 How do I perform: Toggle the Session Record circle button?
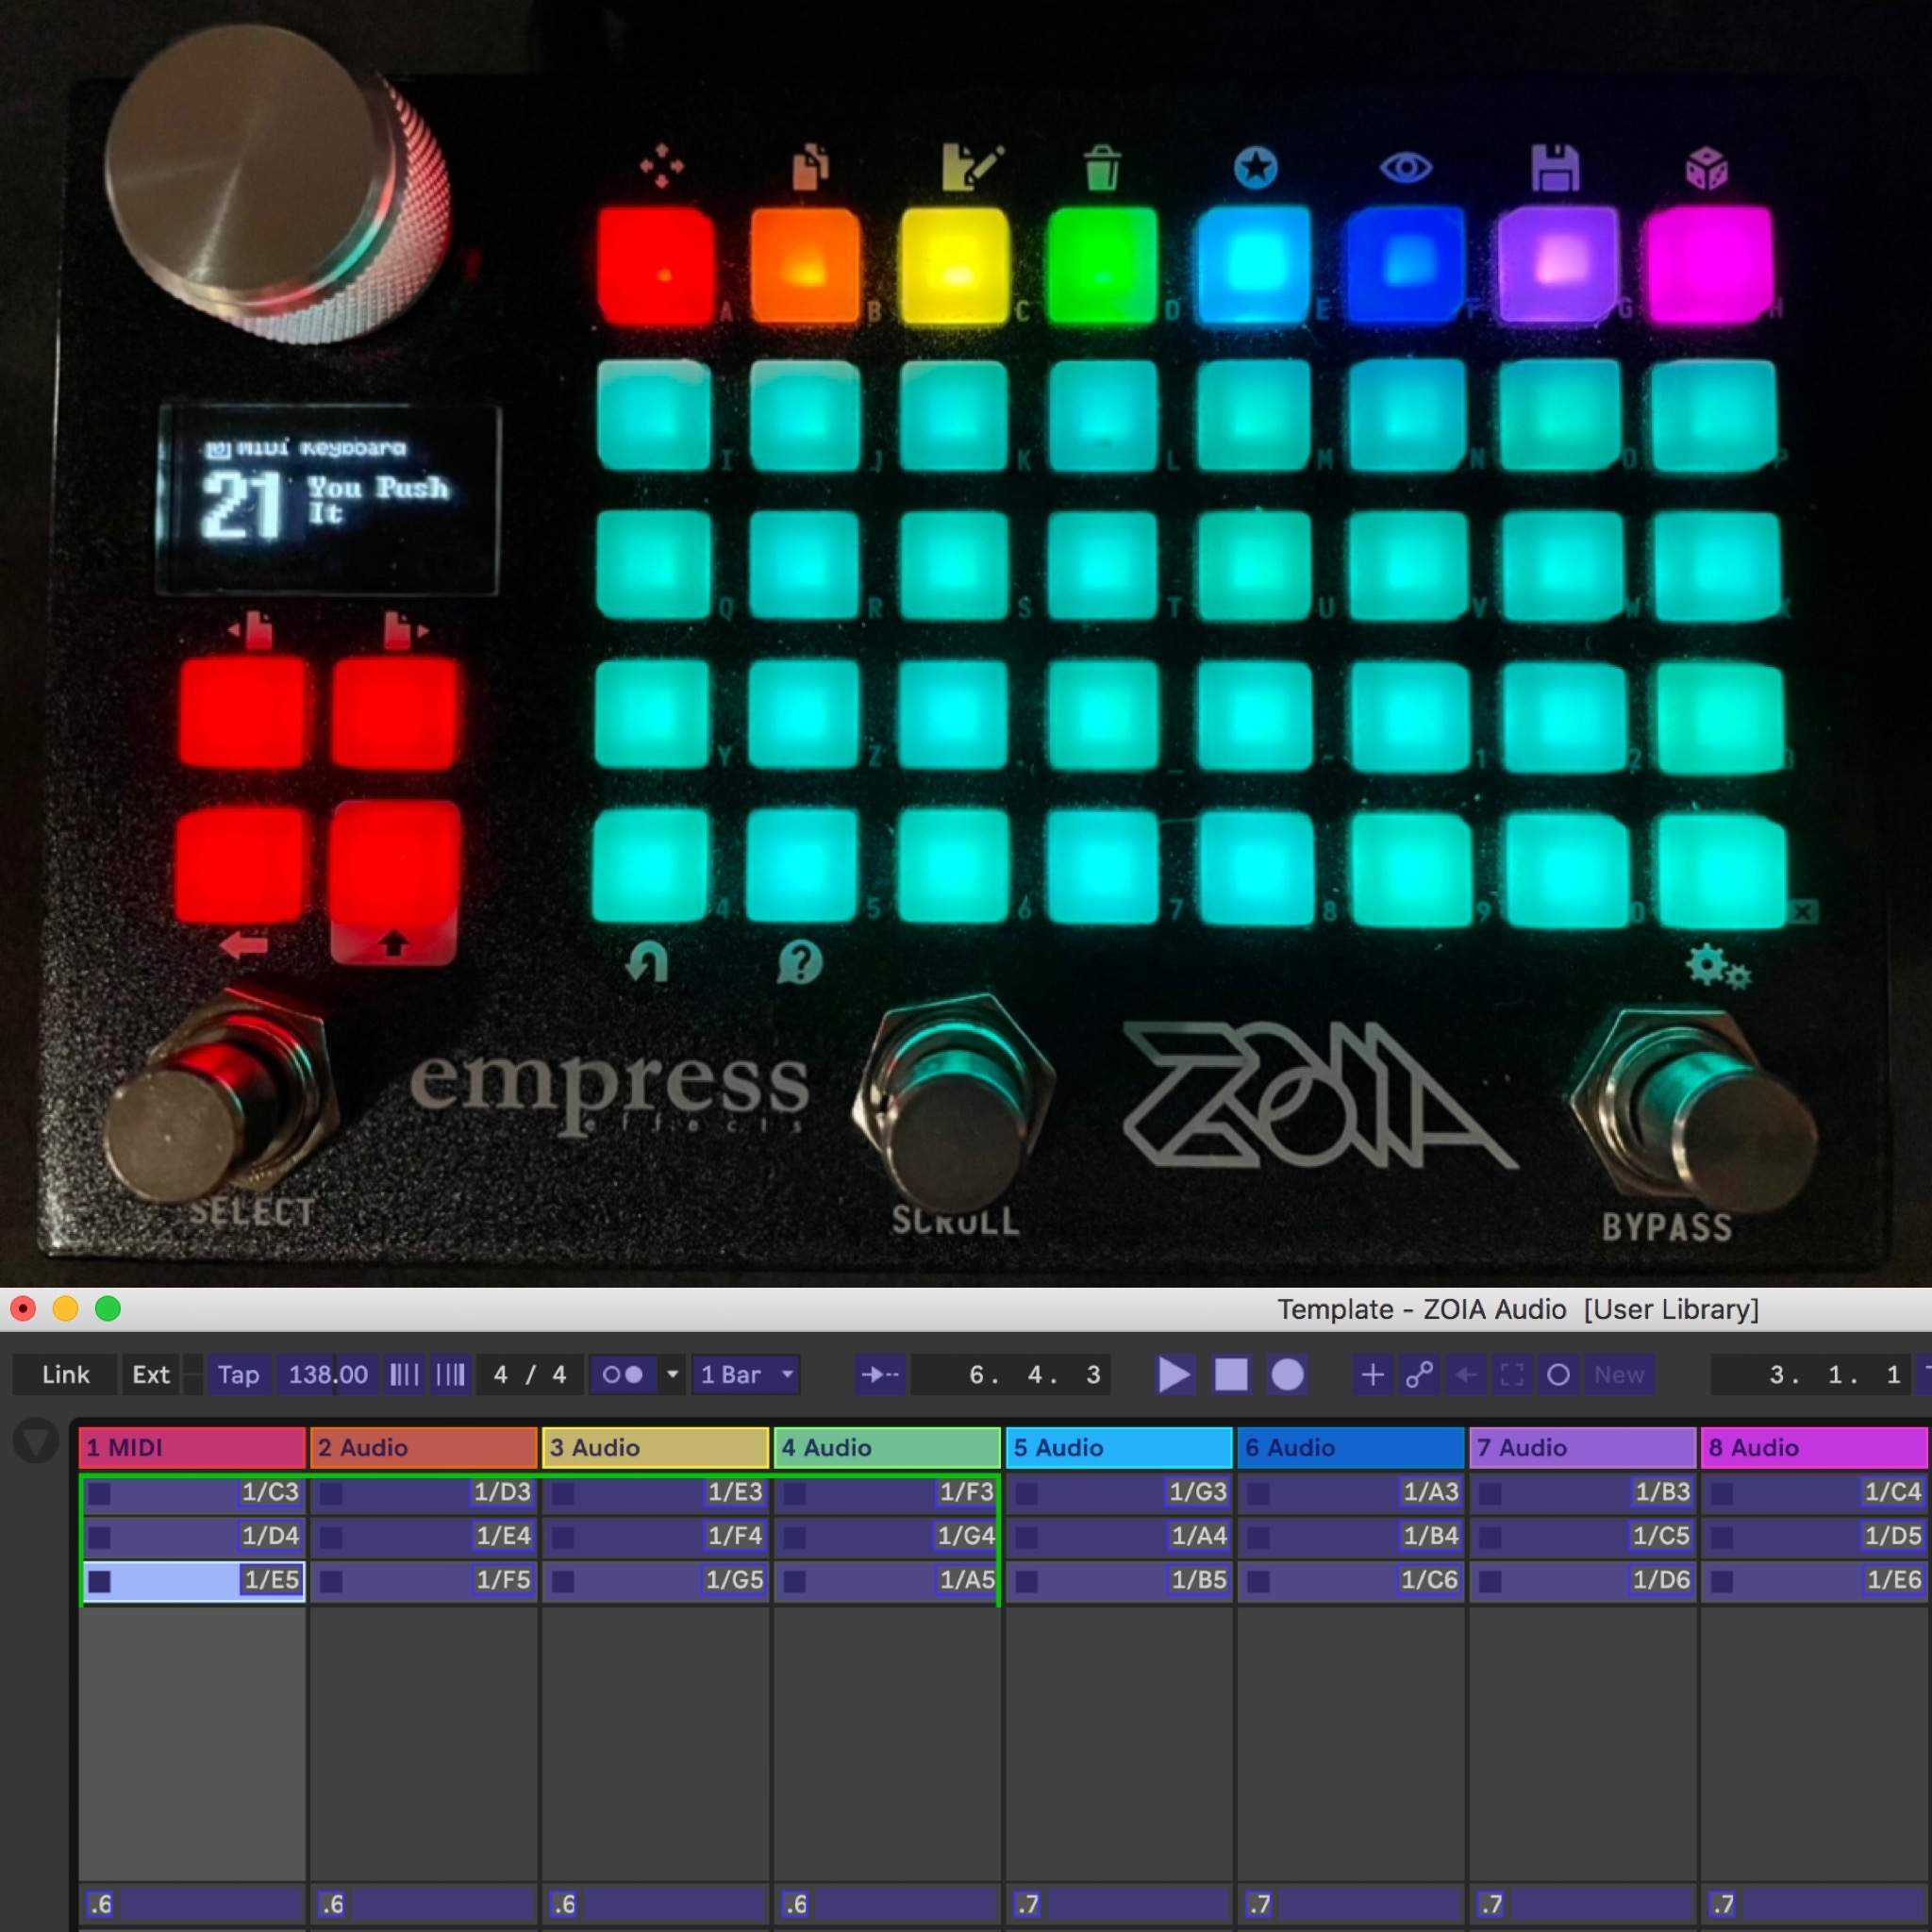tap(1558, 1374)
